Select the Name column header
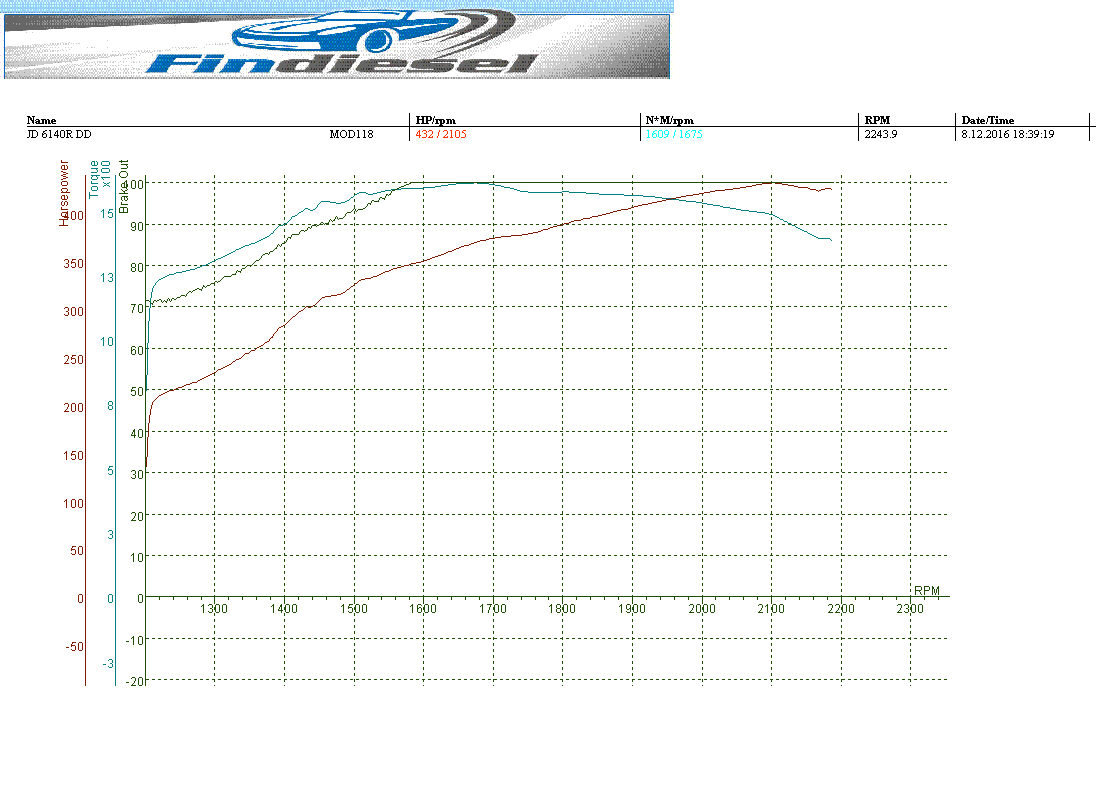 [42, 120]
